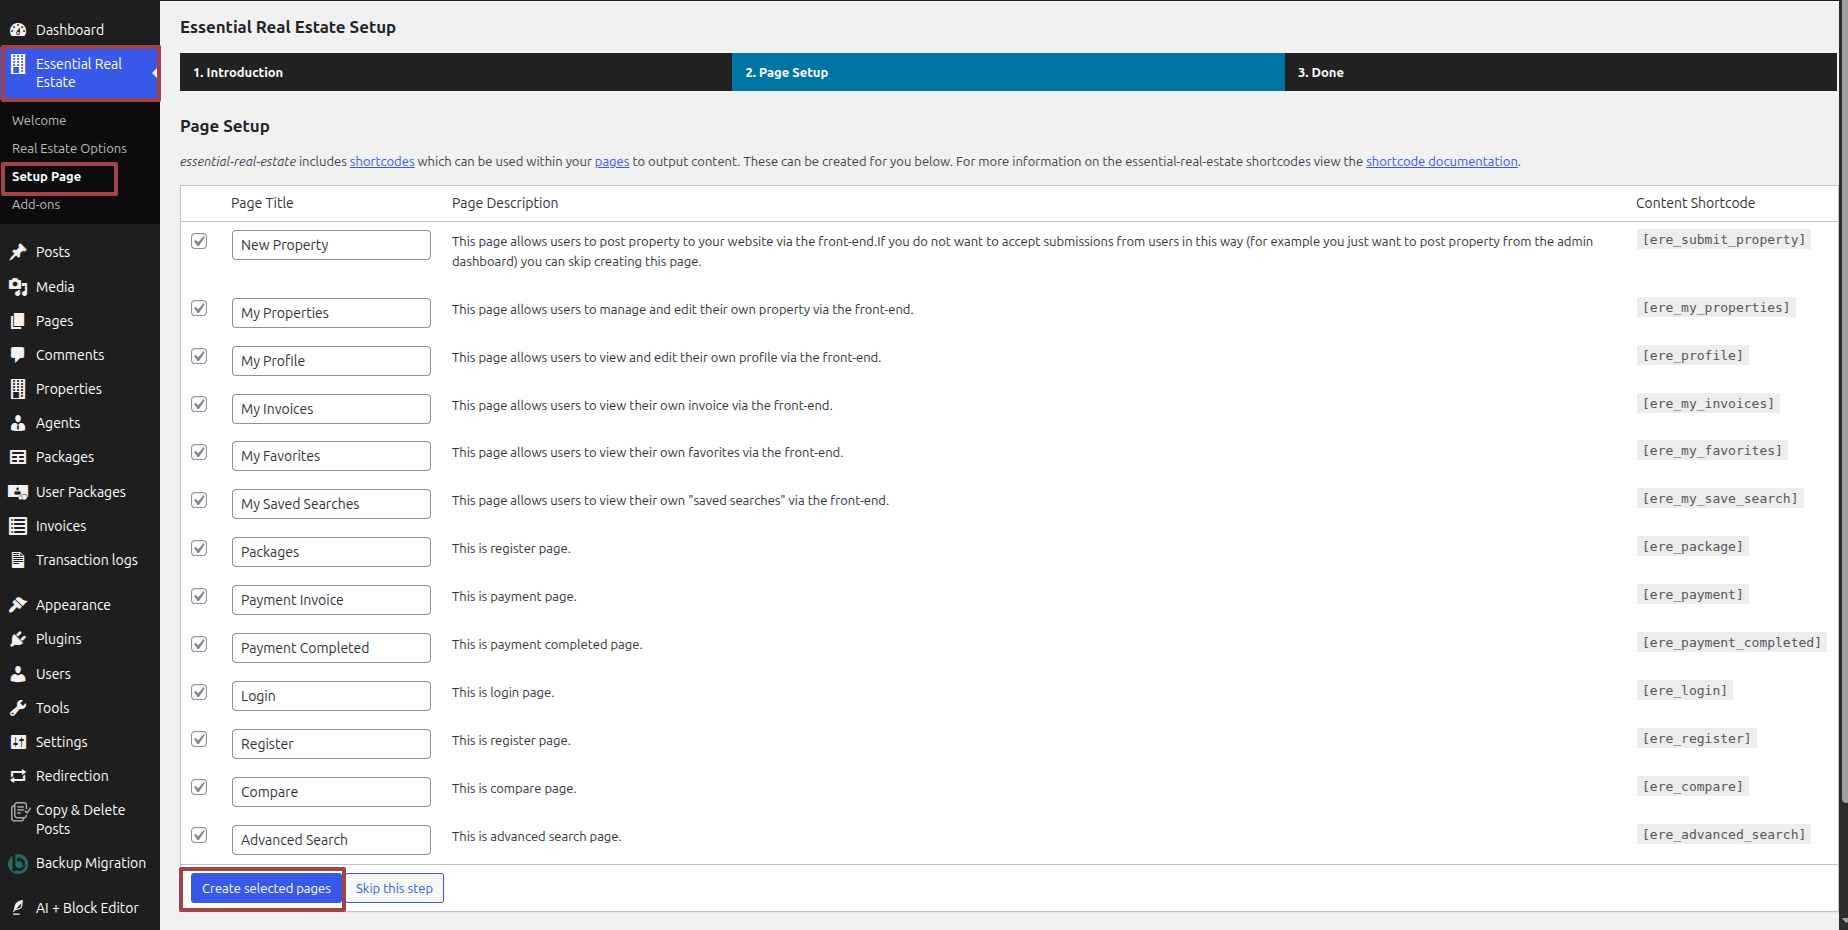Click the Skip this step button

[x=394, y=888]
